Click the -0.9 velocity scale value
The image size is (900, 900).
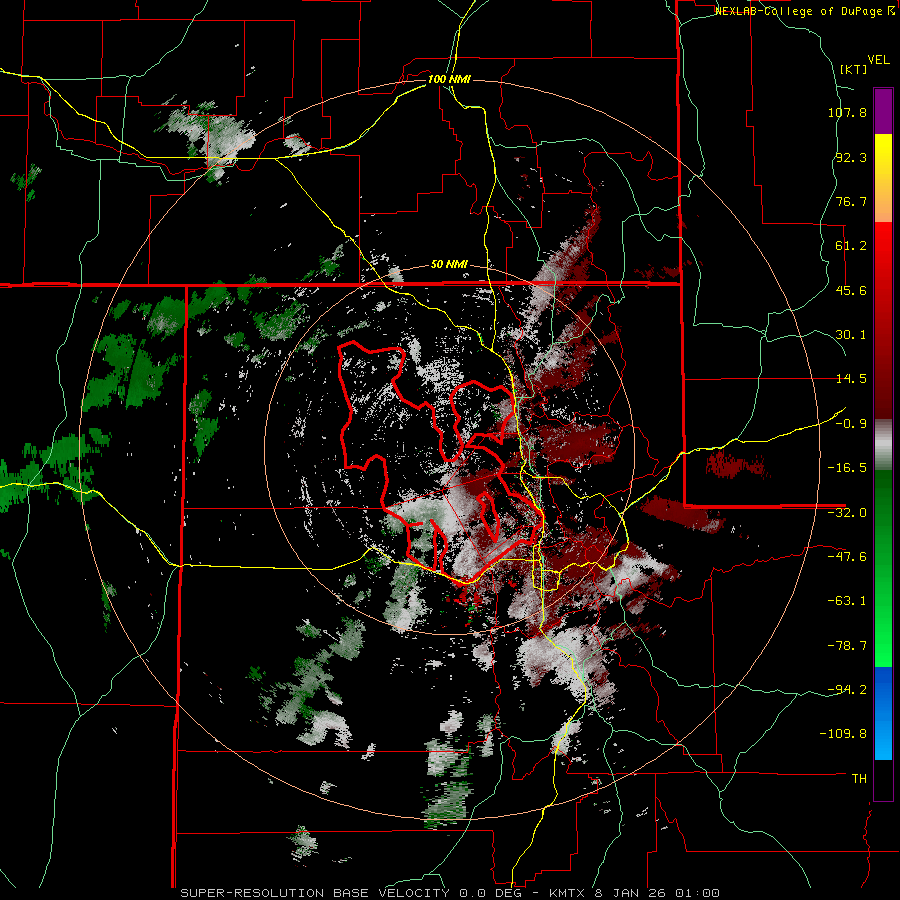(x=851, y=424)
